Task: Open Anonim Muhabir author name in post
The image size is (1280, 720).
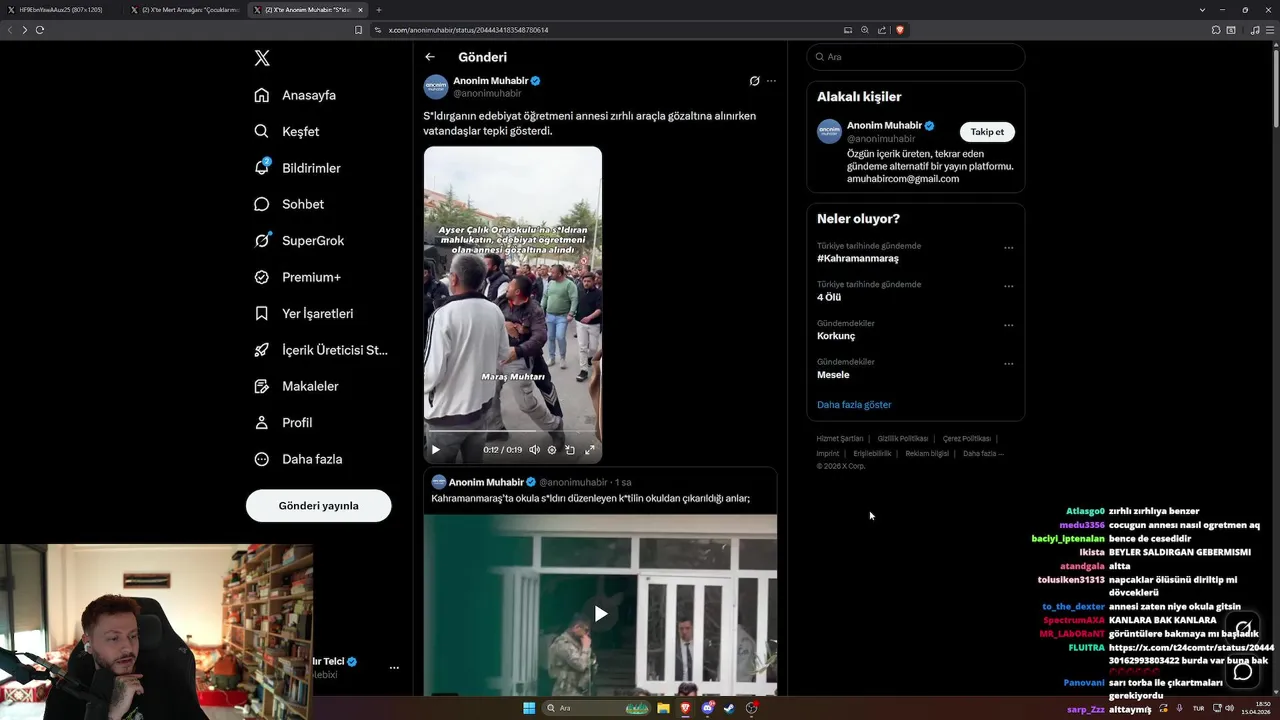Action: tap(490, 80)
